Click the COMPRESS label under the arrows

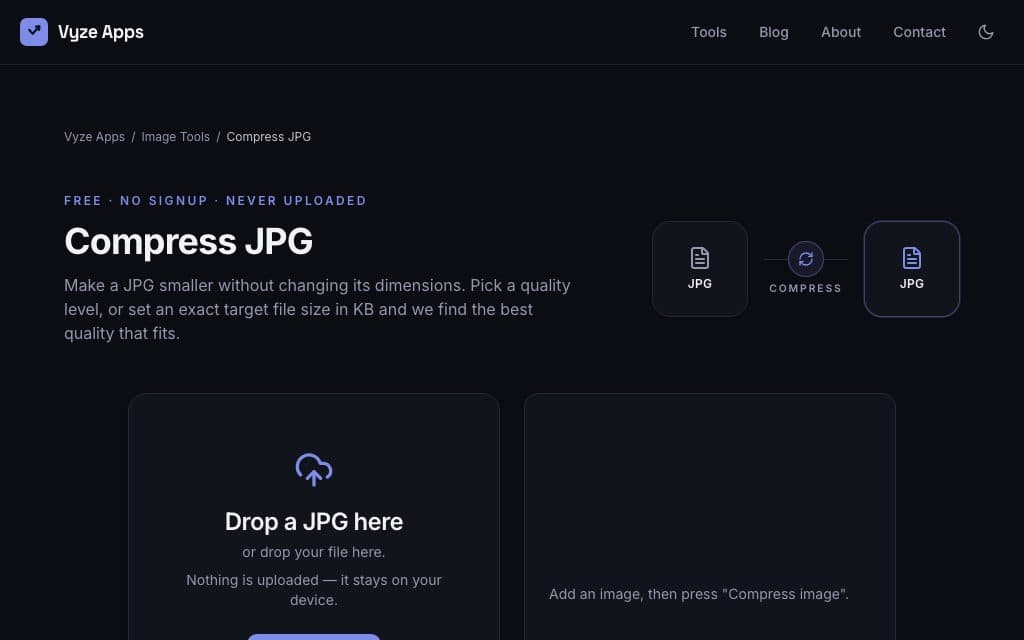pyautogui.click(x=805, y=288)
